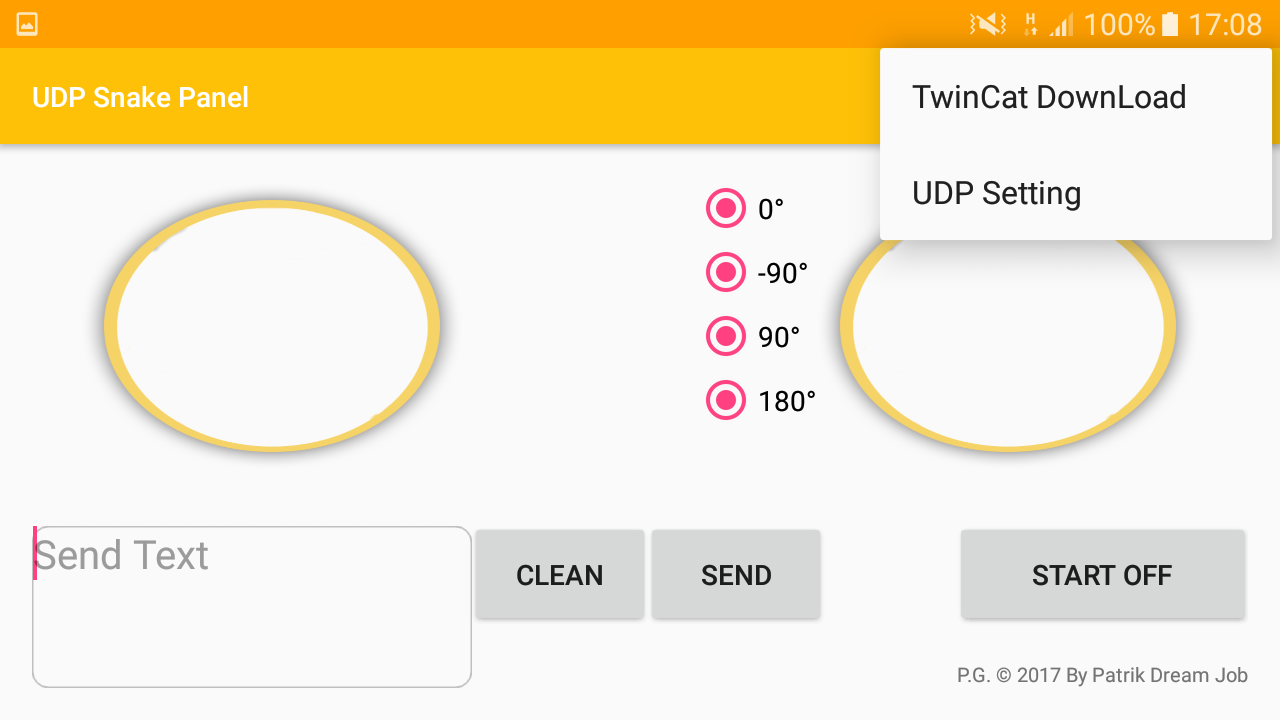Open UDP Setting from the overflow menu
Screen dimensions: 1280x720
pos(997,193)
